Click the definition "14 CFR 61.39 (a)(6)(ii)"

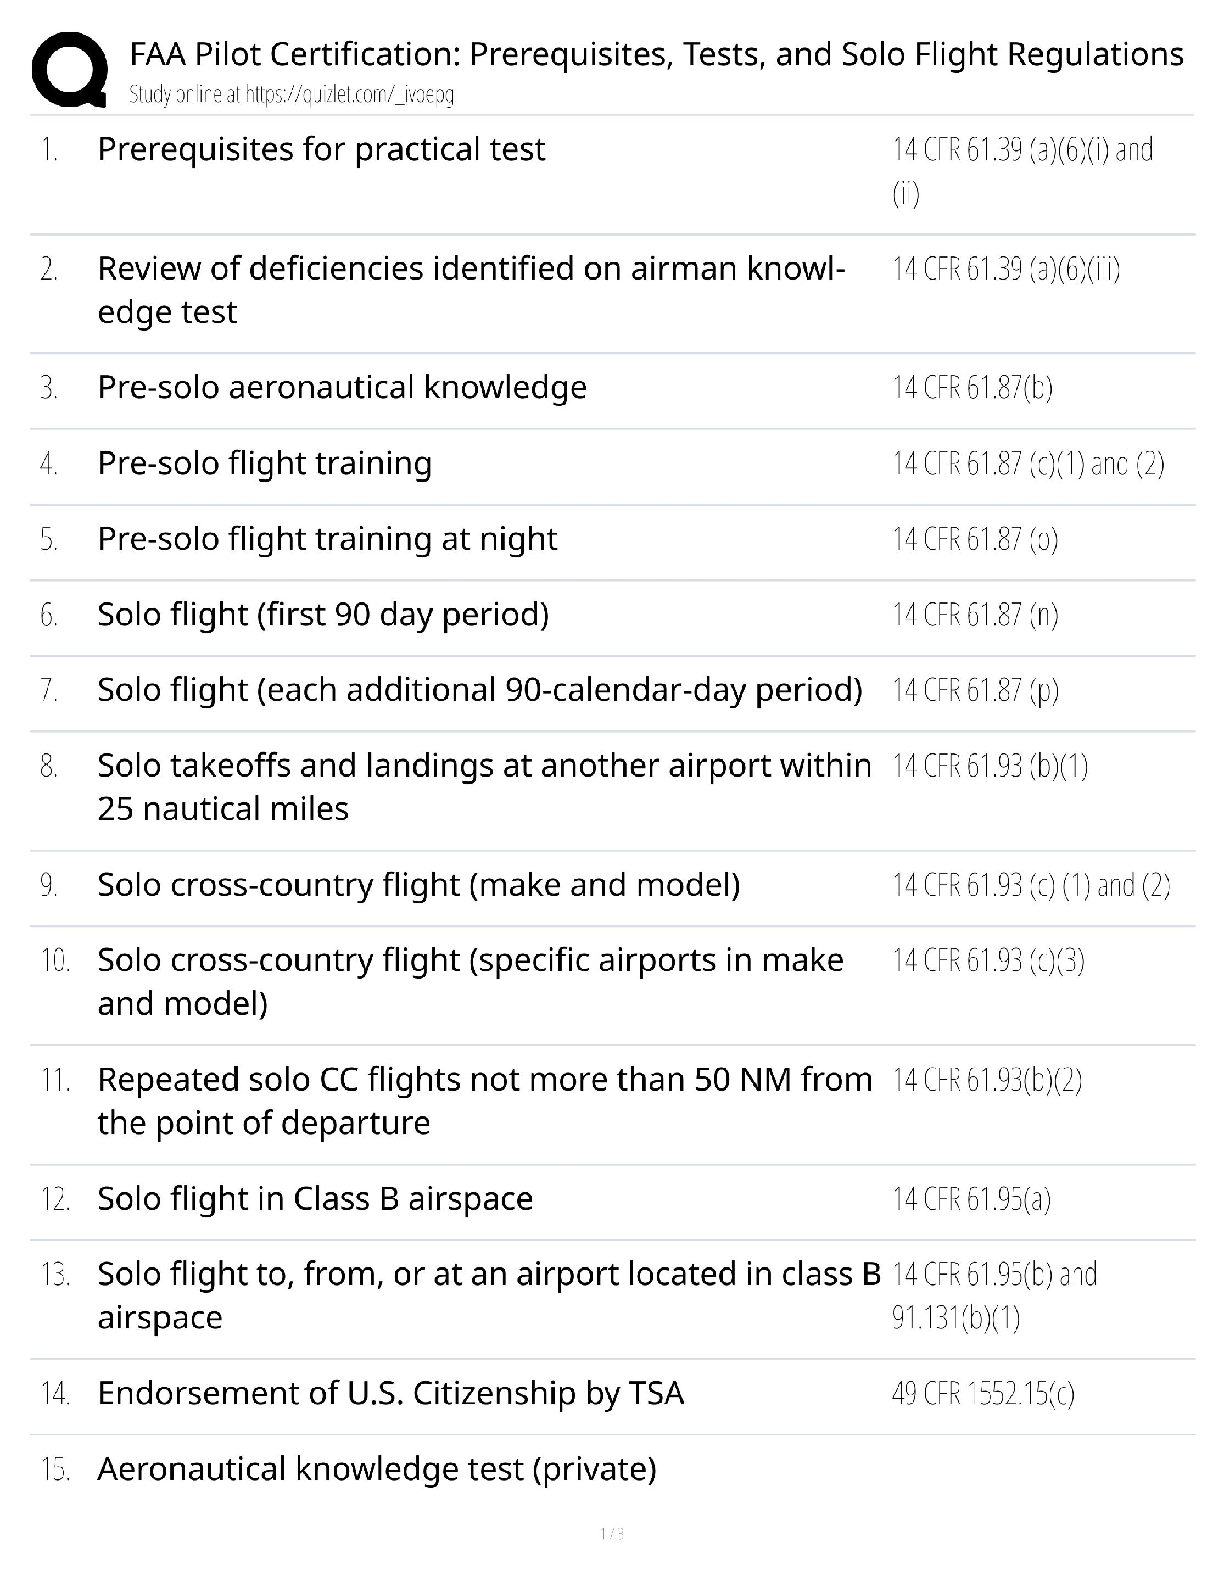1005,269
